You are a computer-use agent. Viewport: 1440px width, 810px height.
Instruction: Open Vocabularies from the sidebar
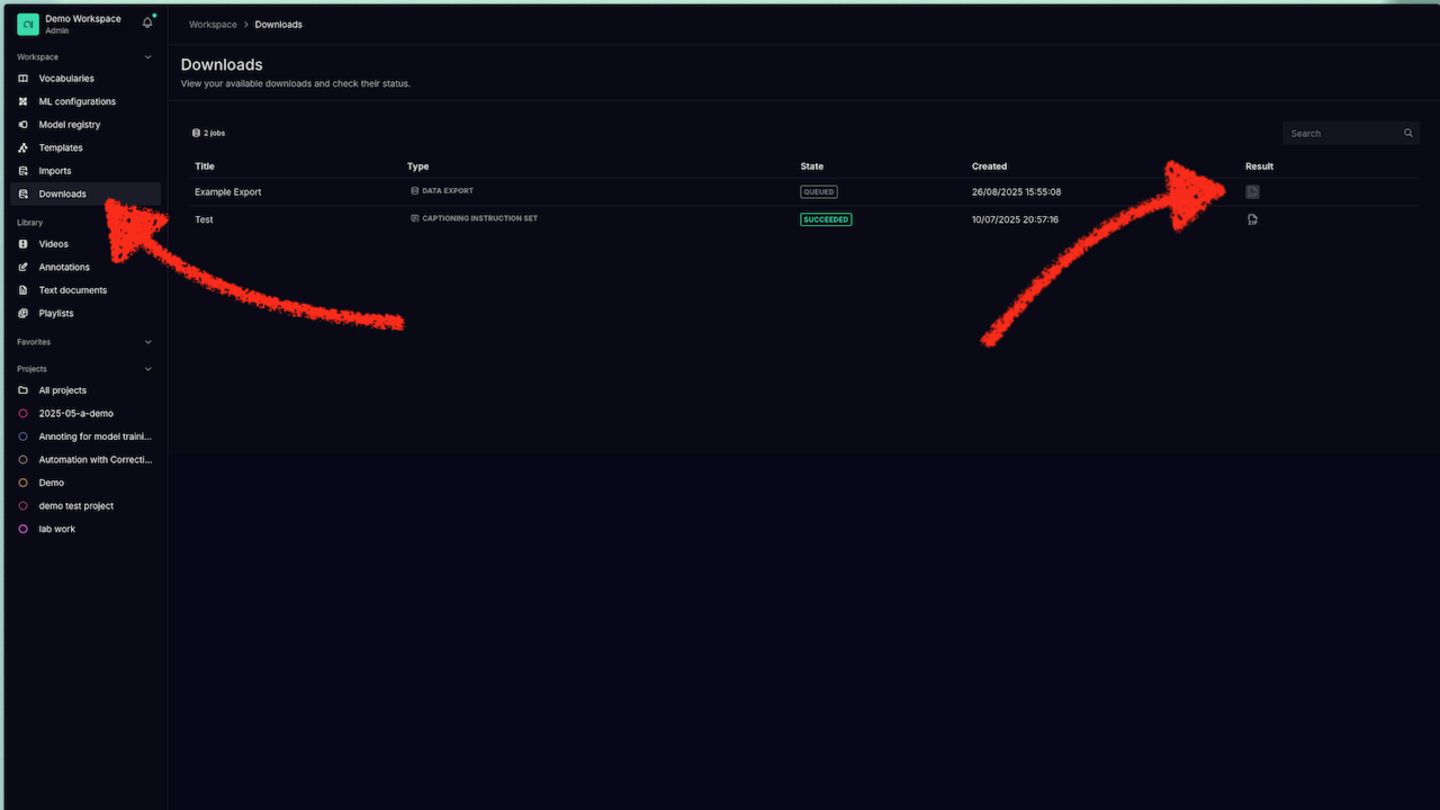pos(66,78)
